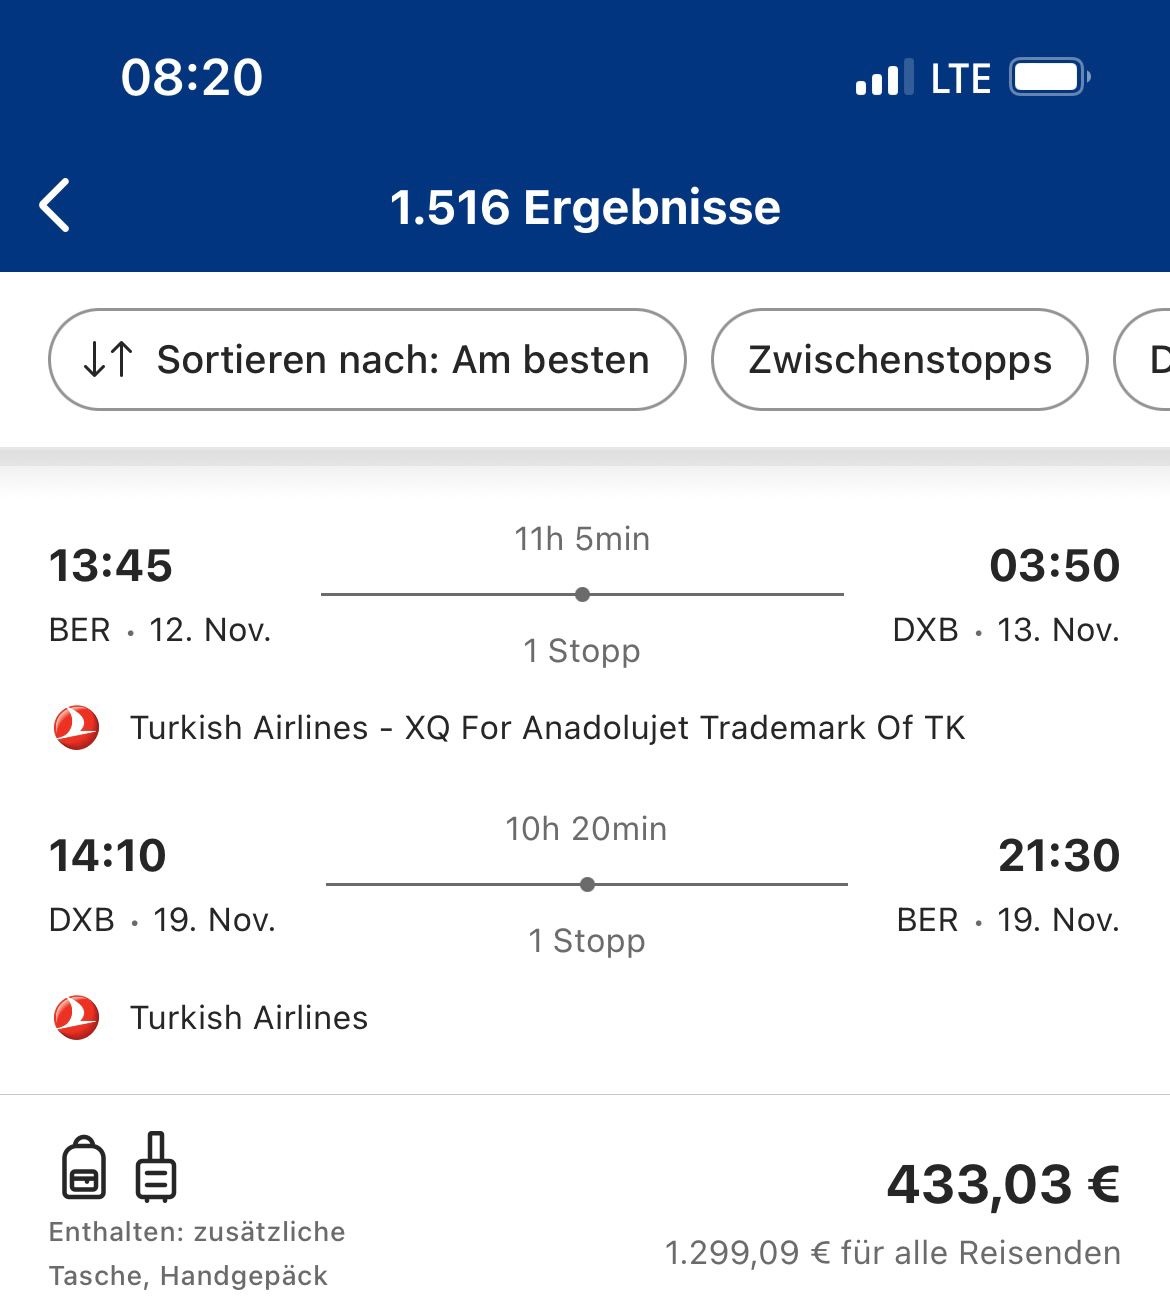Screen dimensions: 1170x1308
Task: Tap the carry-on suitcase icon
Action: 156,1167
